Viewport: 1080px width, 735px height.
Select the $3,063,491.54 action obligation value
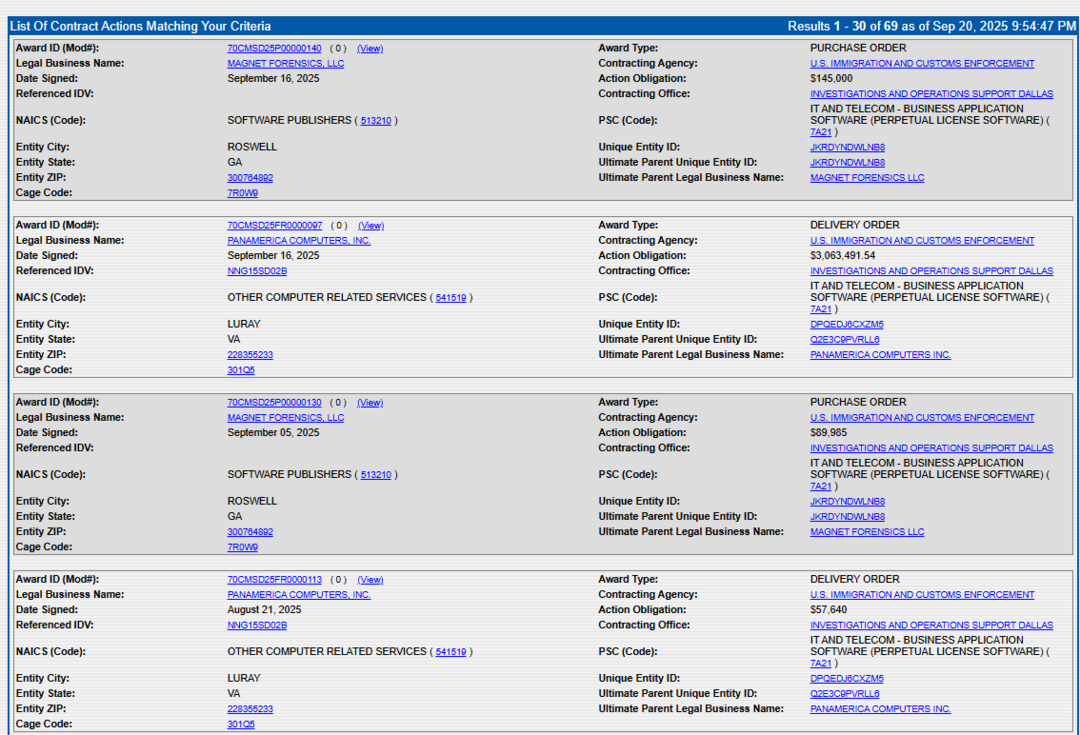point(842,256)
